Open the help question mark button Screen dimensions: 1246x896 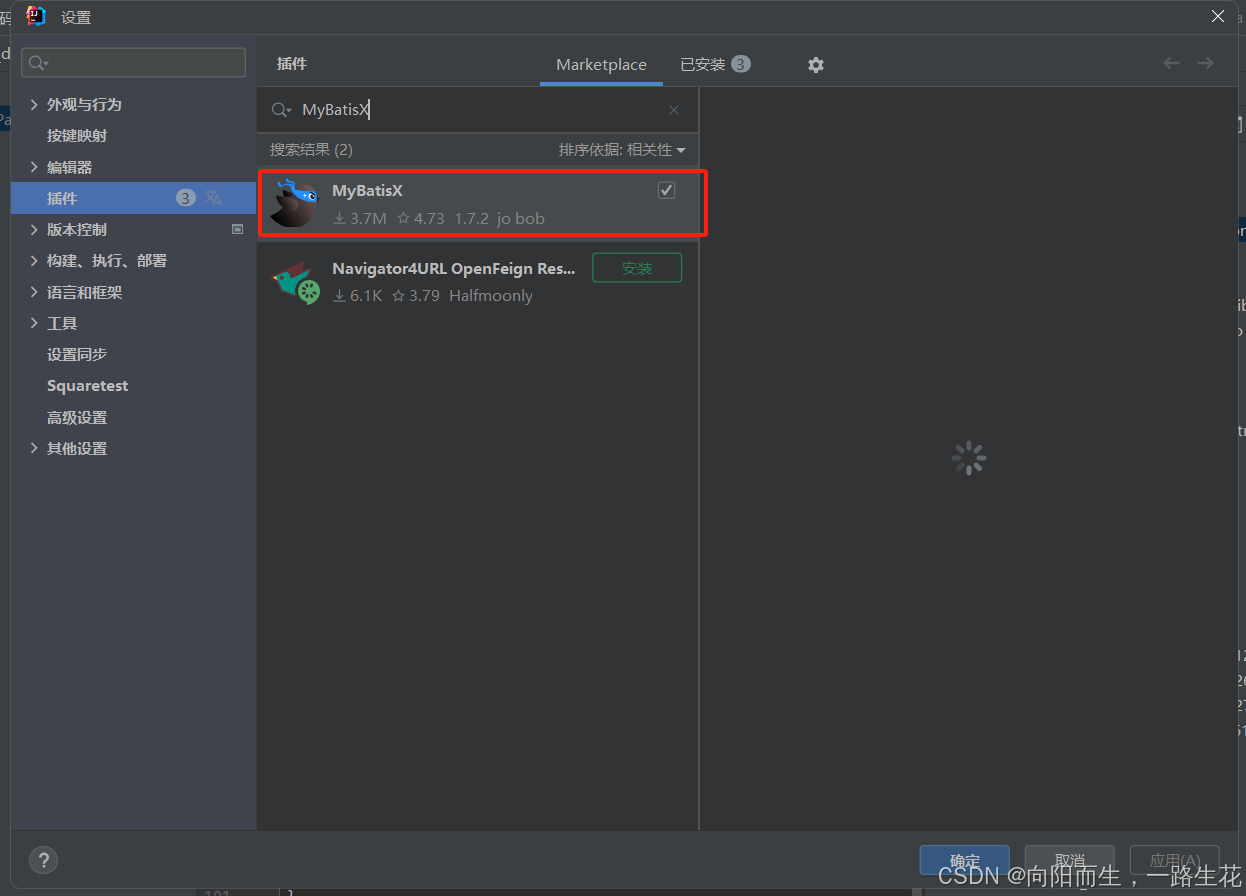pos(43,859)
